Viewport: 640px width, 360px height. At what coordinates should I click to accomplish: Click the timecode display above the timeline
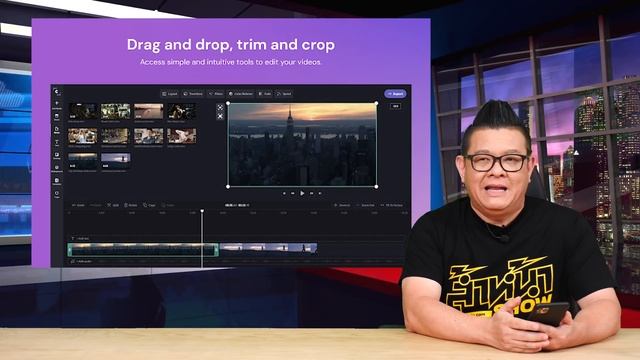coord(237,205)
